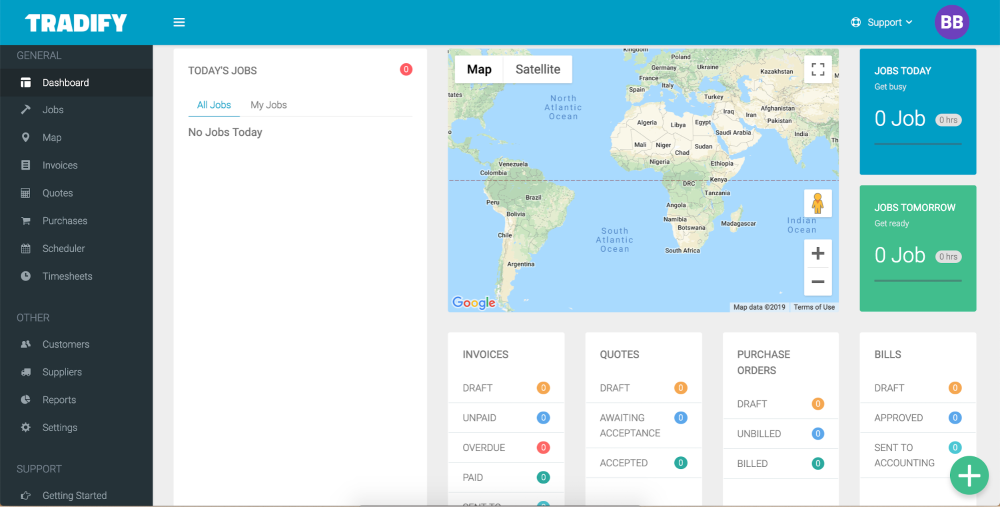Screen dimensions: 1000x507
Task: Open Unbilled purchase orders row
Action: [x=781, y=434]
